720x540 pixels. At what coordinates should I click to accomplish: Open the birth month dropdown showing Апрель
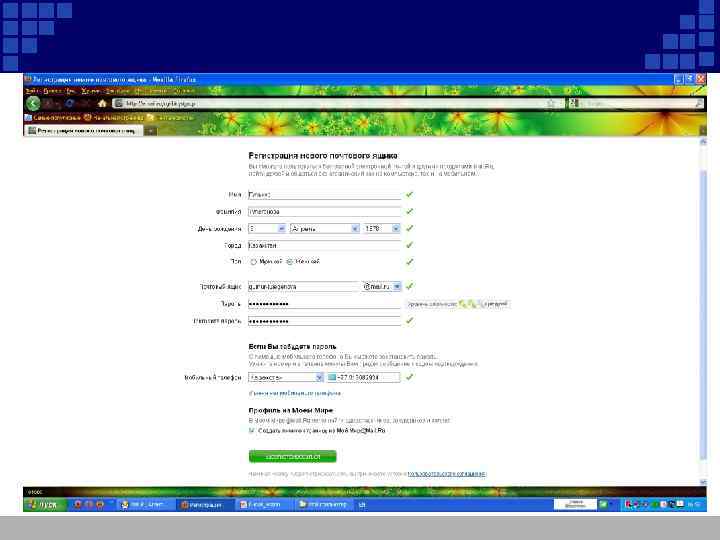click(x=325, y=228)
